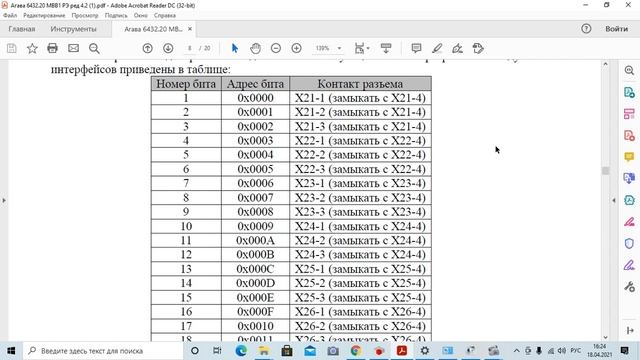Open taskbar Settings gear icon

(424, 351)
